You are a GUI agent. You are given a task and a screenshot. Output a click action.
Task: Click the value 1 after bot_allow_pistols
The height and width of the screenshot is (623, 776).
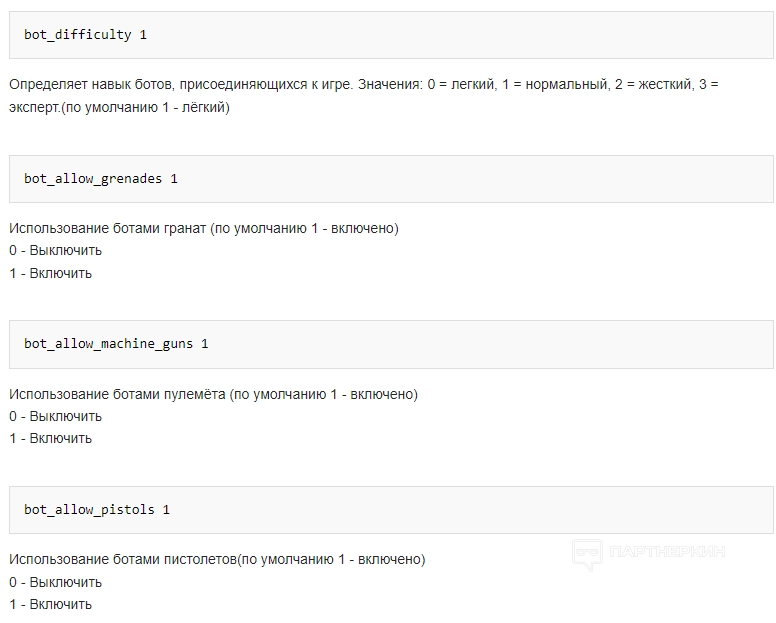tap(166, 510)
